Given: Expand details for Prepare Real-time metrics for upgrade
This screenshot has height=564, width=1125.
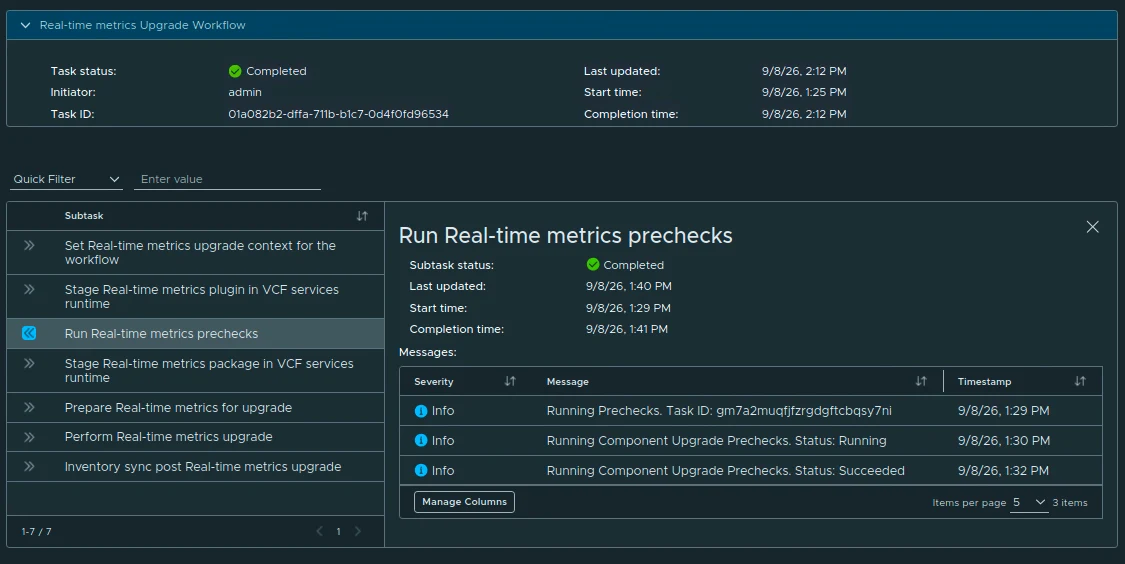Looking at the screenshot, I should (29, 408).
